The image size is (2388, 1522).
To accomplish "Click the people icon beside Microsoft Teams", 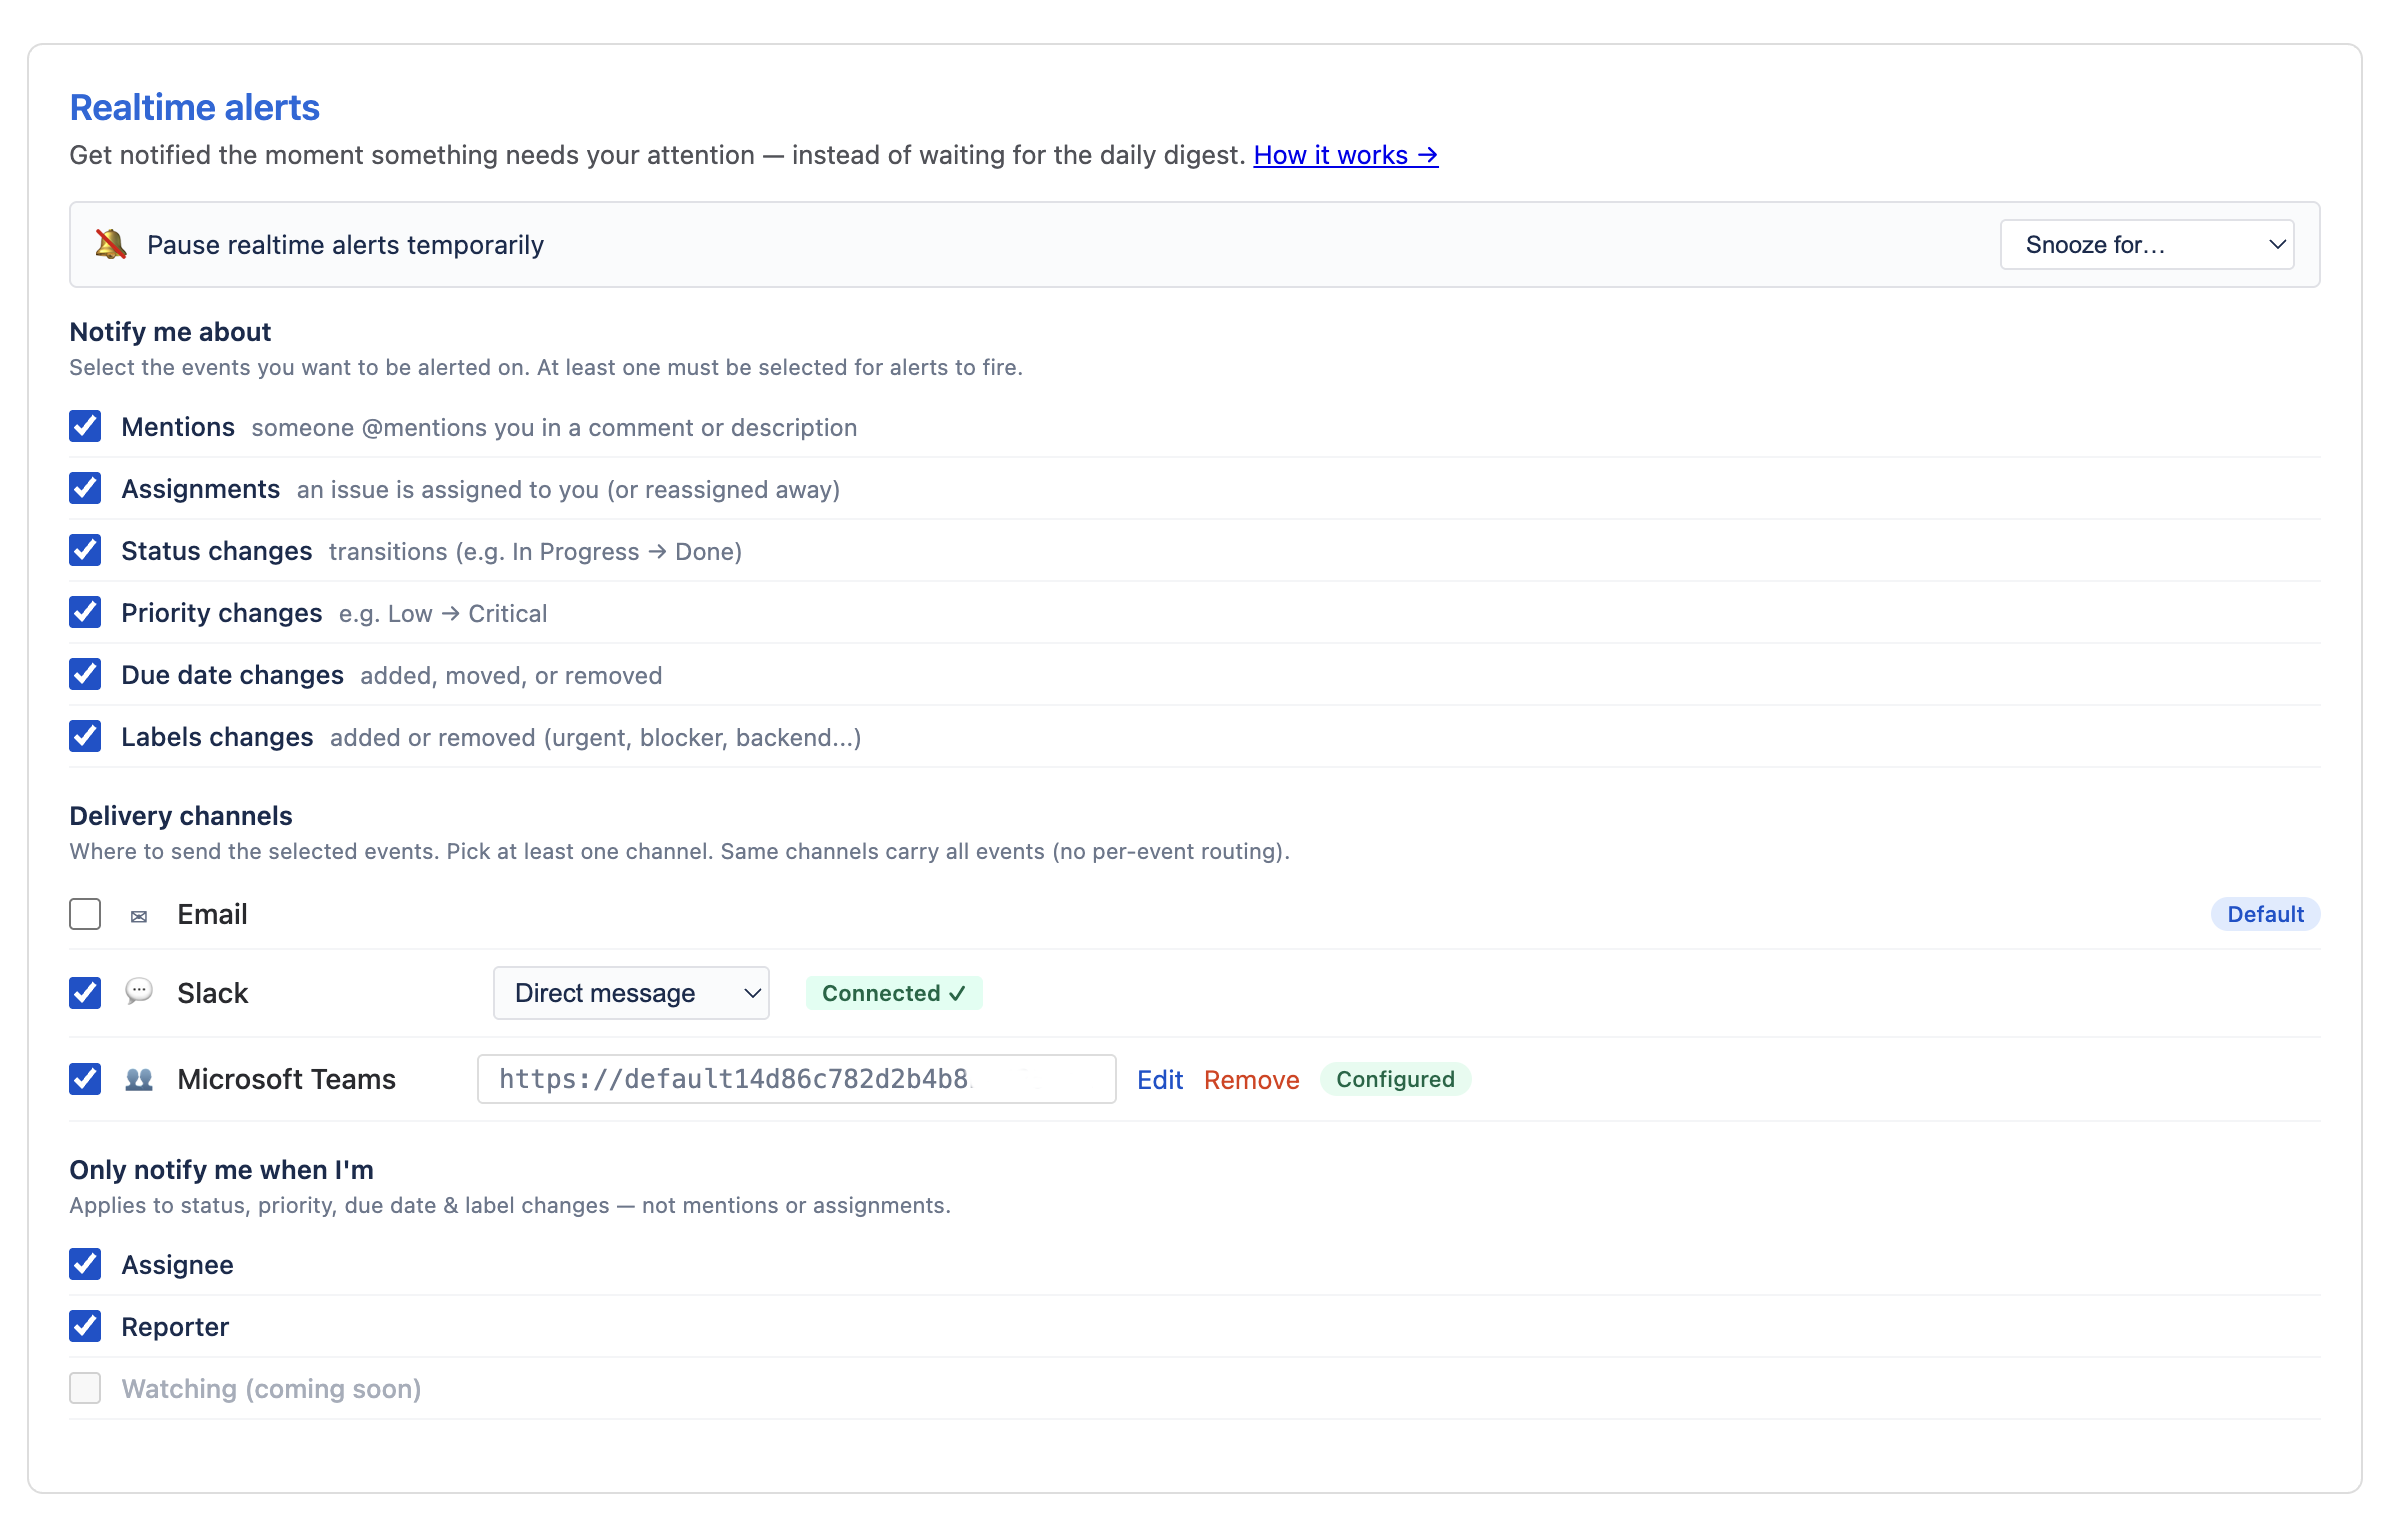I will click(139, 1079).
